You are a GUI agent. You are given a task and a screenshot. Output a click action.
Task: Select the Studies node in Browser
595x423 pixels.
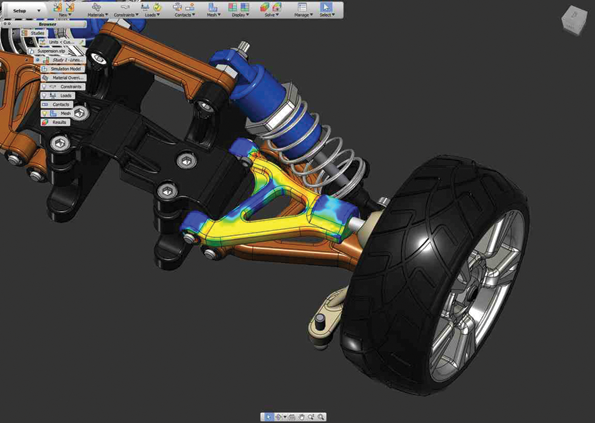35,33
